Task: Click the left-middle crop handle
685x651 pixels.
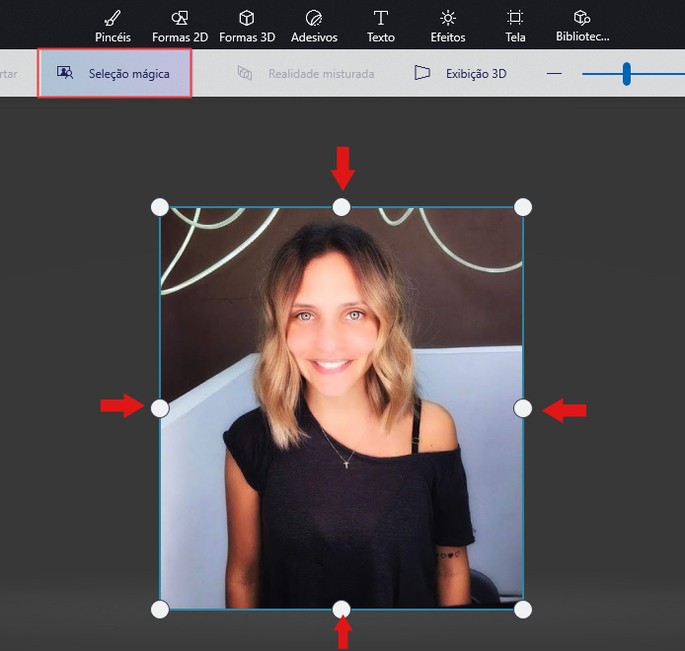Action: click(x=160, y=408)
